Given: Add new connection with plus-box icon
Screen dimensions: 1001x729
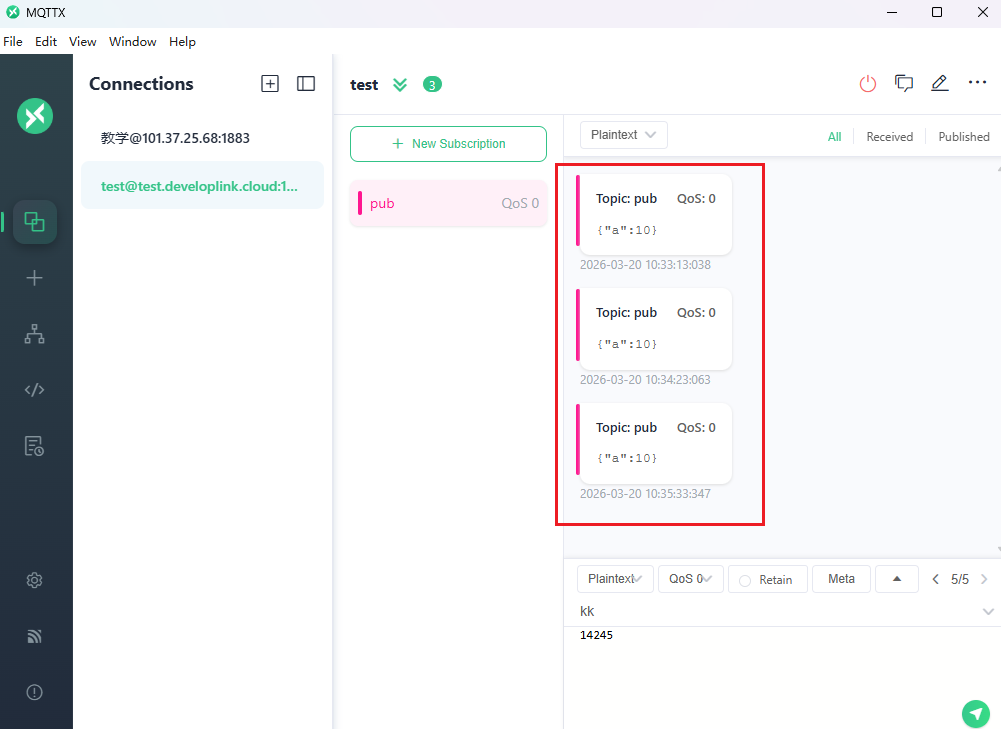Looking at the screenshot, I should pyautogui.click(x=270, y=84).
